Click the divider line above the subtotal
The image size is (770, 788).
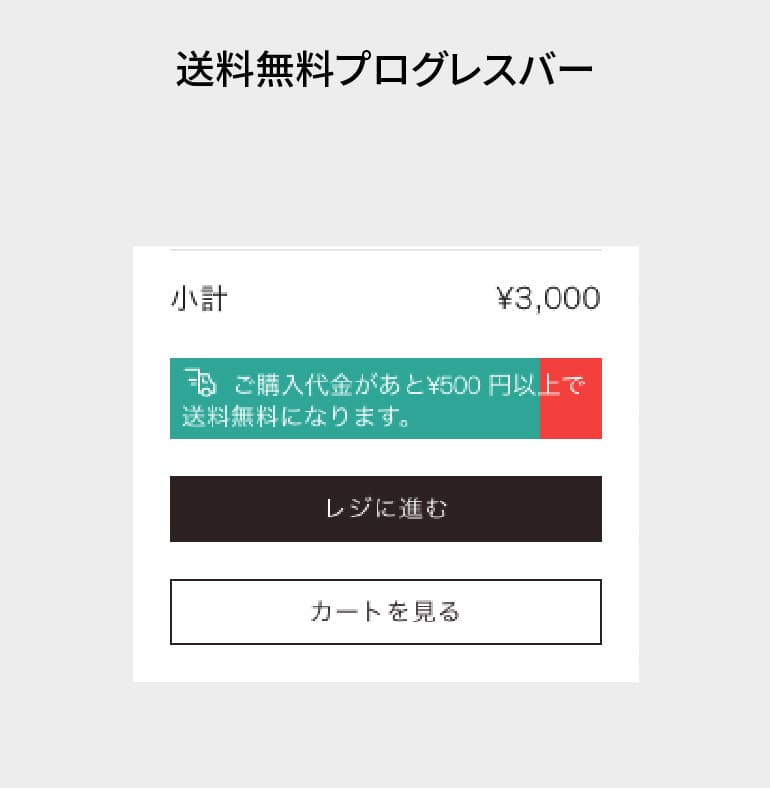[x=386, y=249]
